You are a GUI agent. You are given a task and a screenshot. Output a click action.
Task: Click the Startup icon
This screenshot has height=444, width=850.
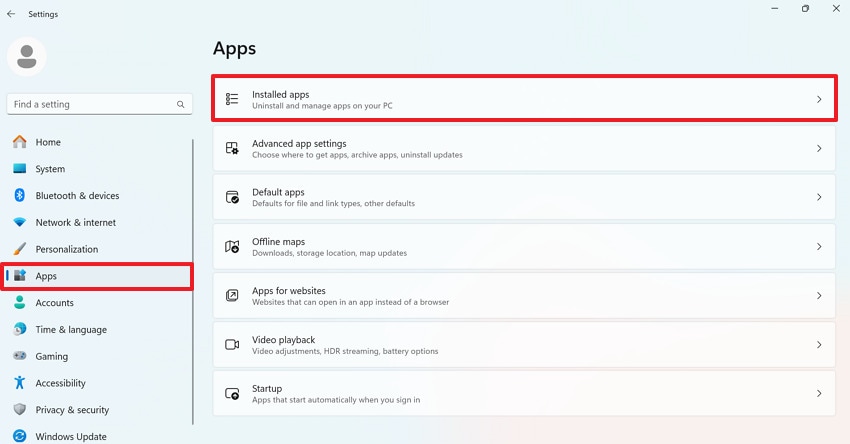pyautogui.click(x=232, y=394)
